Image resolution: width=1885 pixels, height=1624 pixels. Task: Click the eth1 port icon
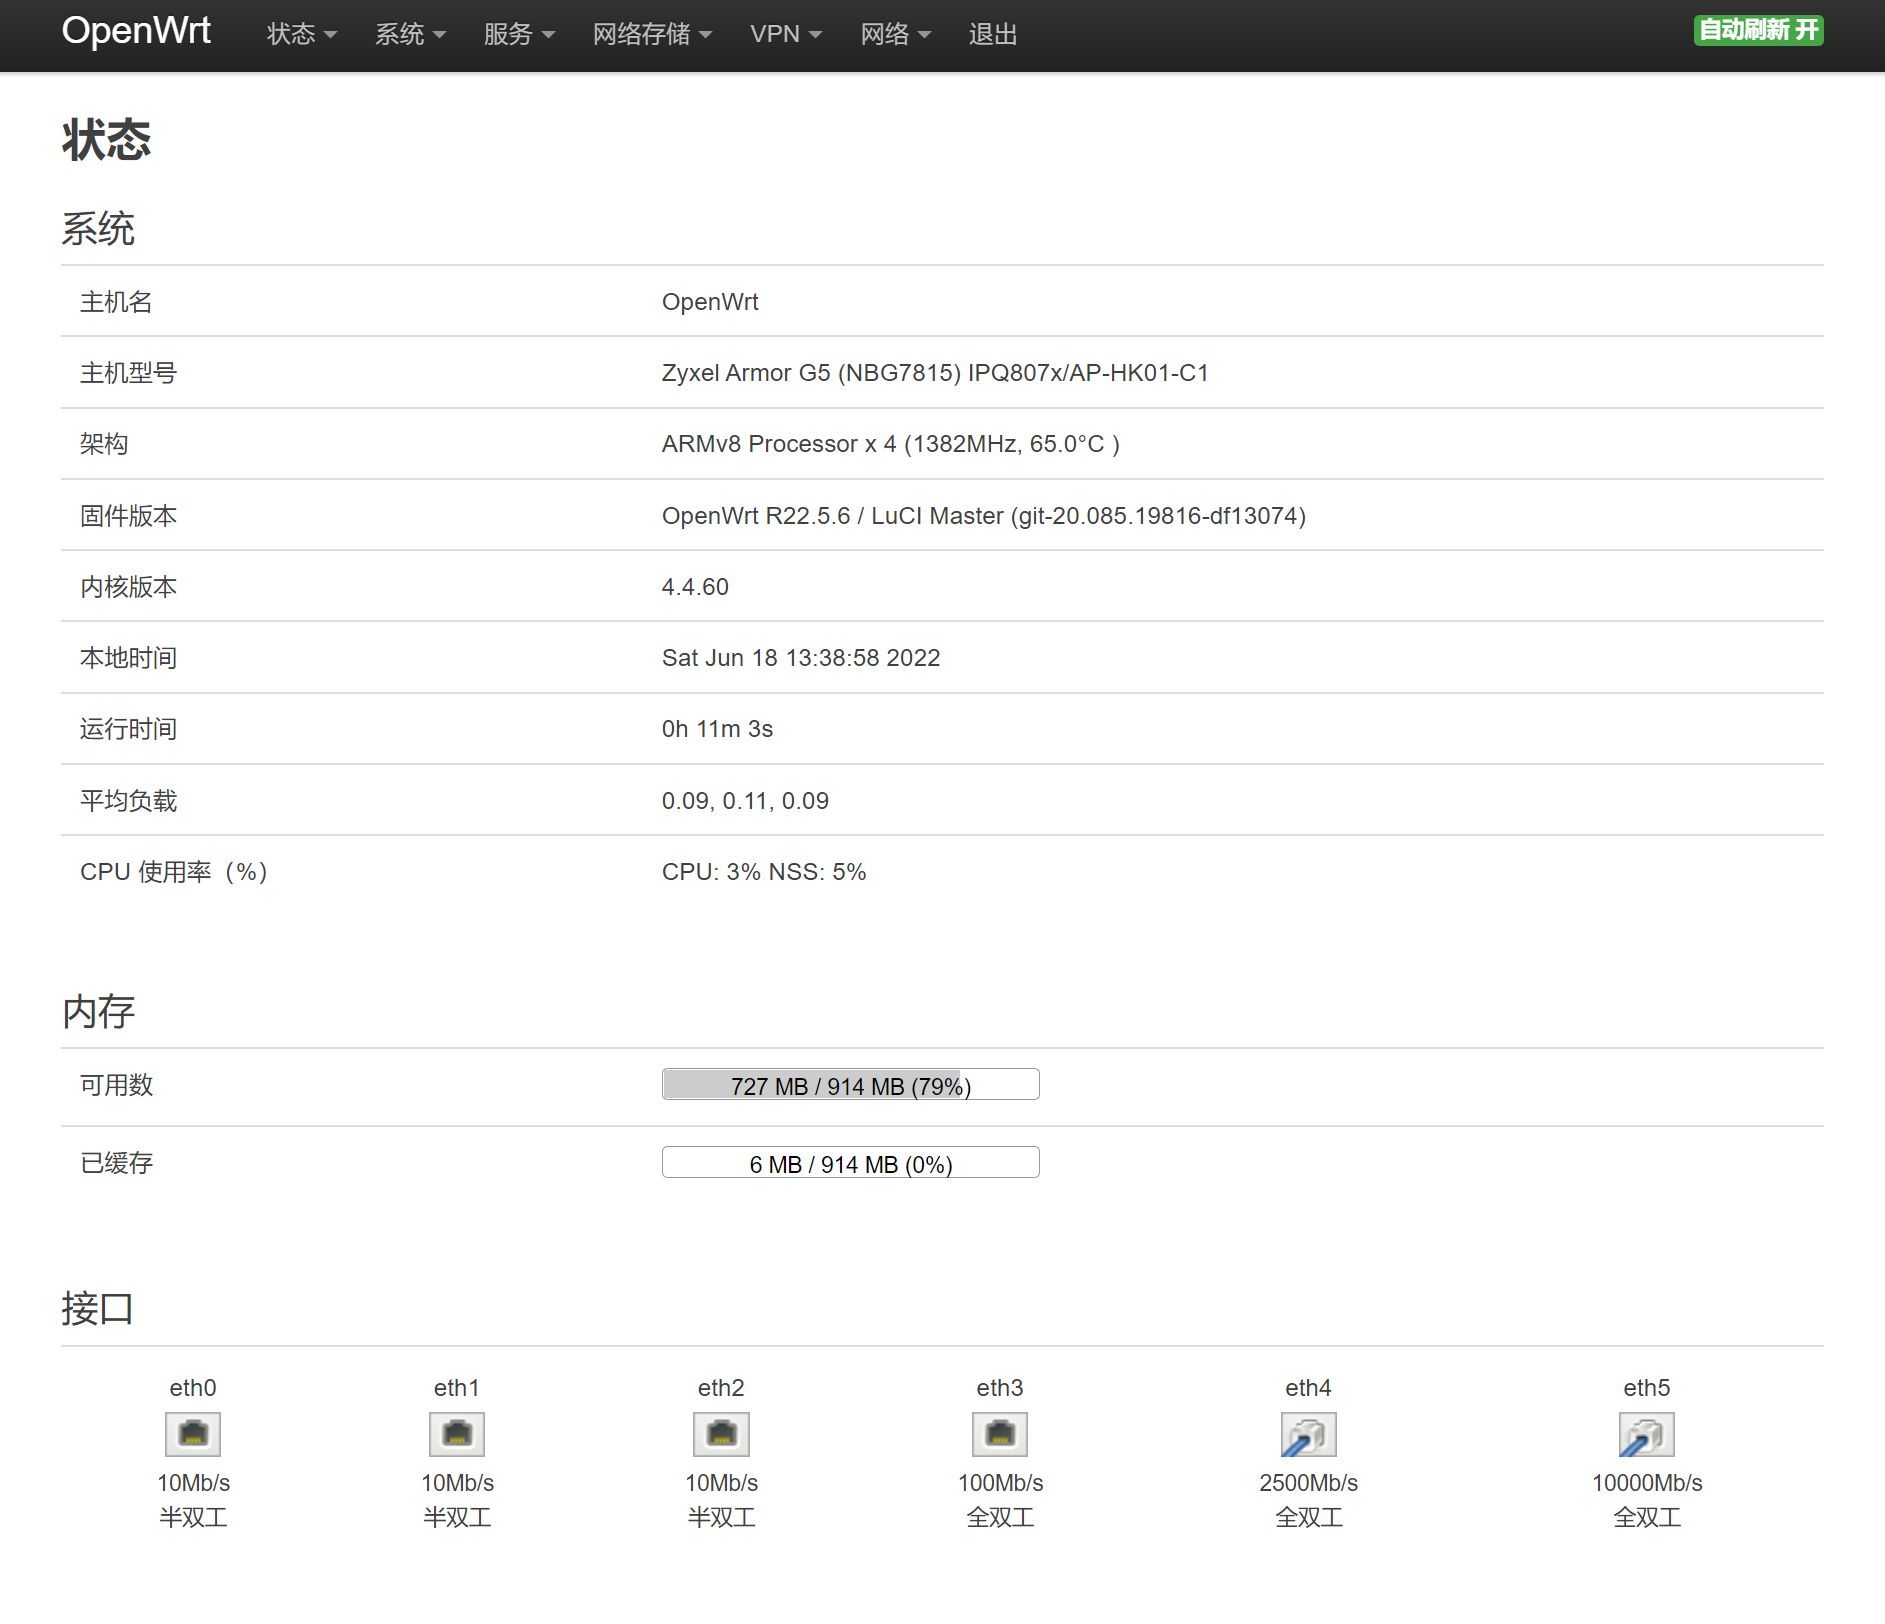[457, 1434]
